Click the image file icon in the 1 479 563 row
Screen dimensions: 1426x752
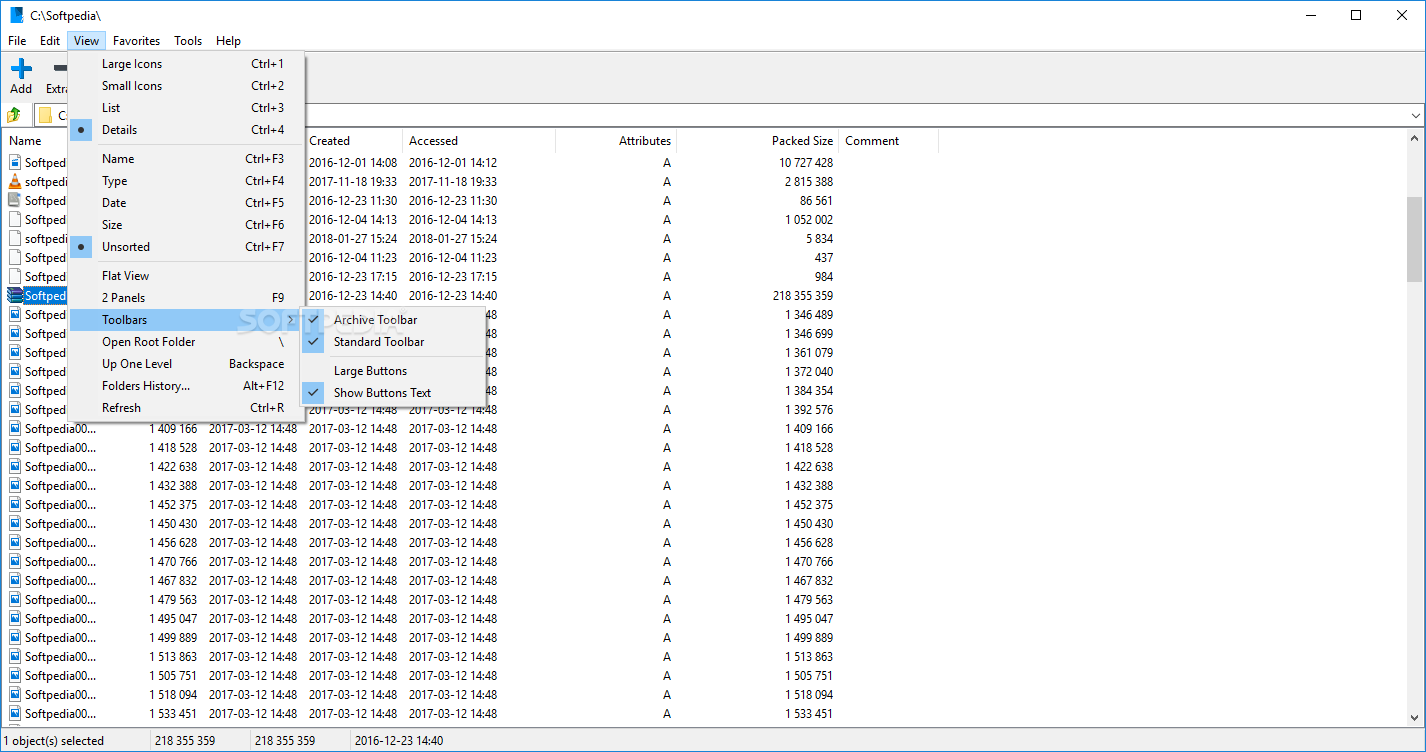(15, 600)
